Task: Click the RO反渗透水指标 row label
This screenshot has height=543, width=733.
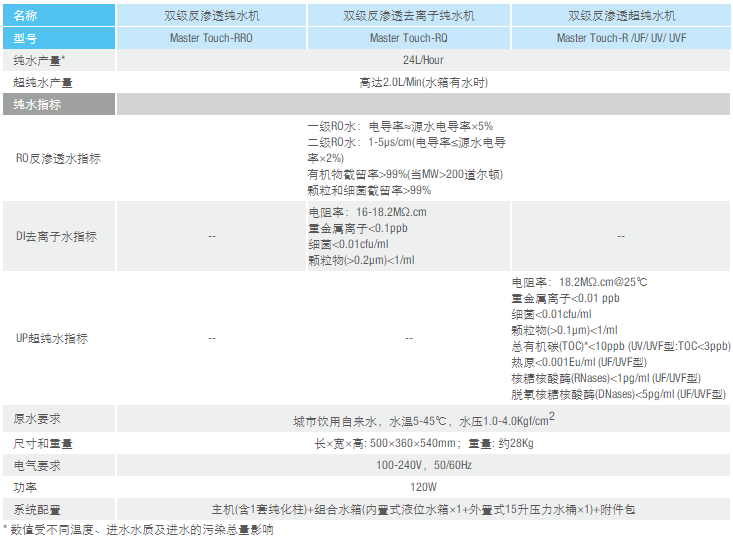Action: click(x=58, y=158)
